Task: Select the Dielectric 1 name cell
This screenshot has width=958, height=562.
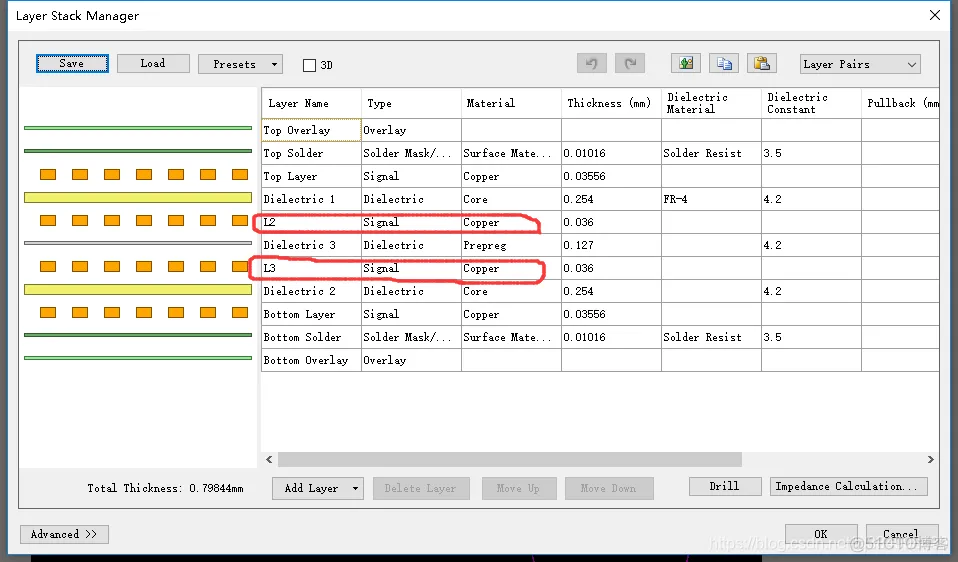Action: [312, 199]
